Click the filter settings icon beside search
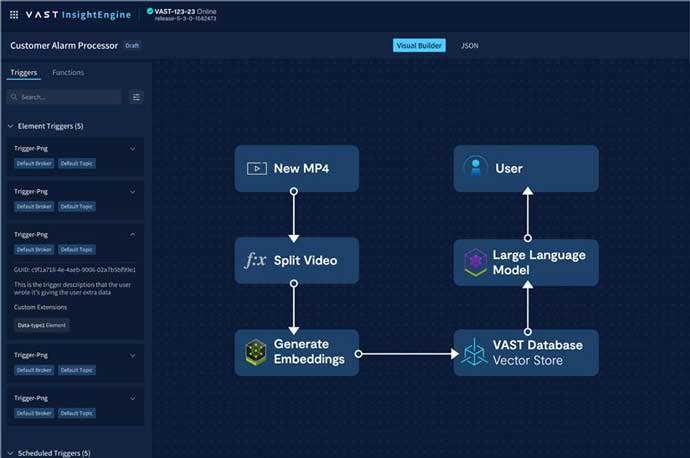 [136, 97]
